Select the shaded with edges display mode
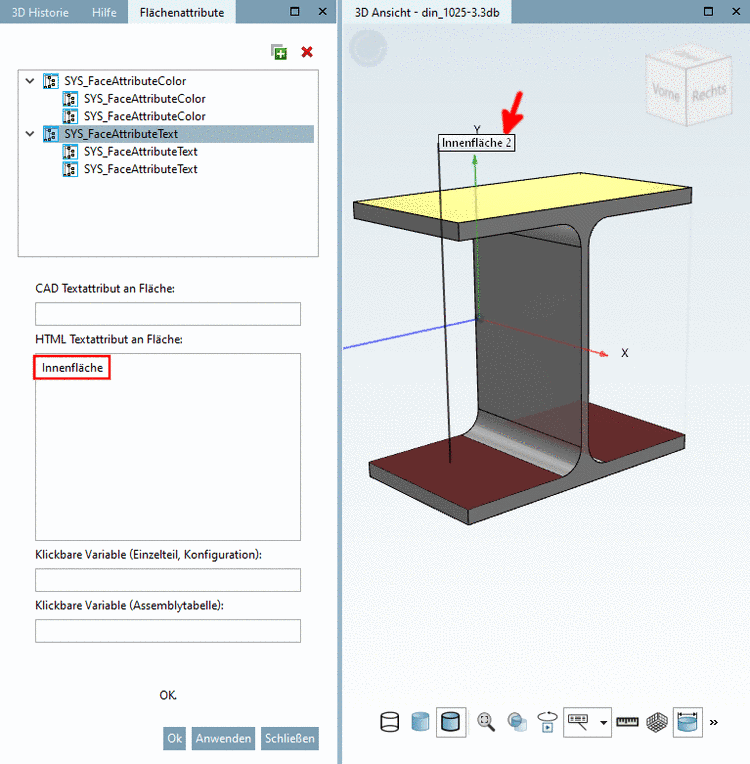This screenshot has height=764, width=750. [x=451, y=722]
